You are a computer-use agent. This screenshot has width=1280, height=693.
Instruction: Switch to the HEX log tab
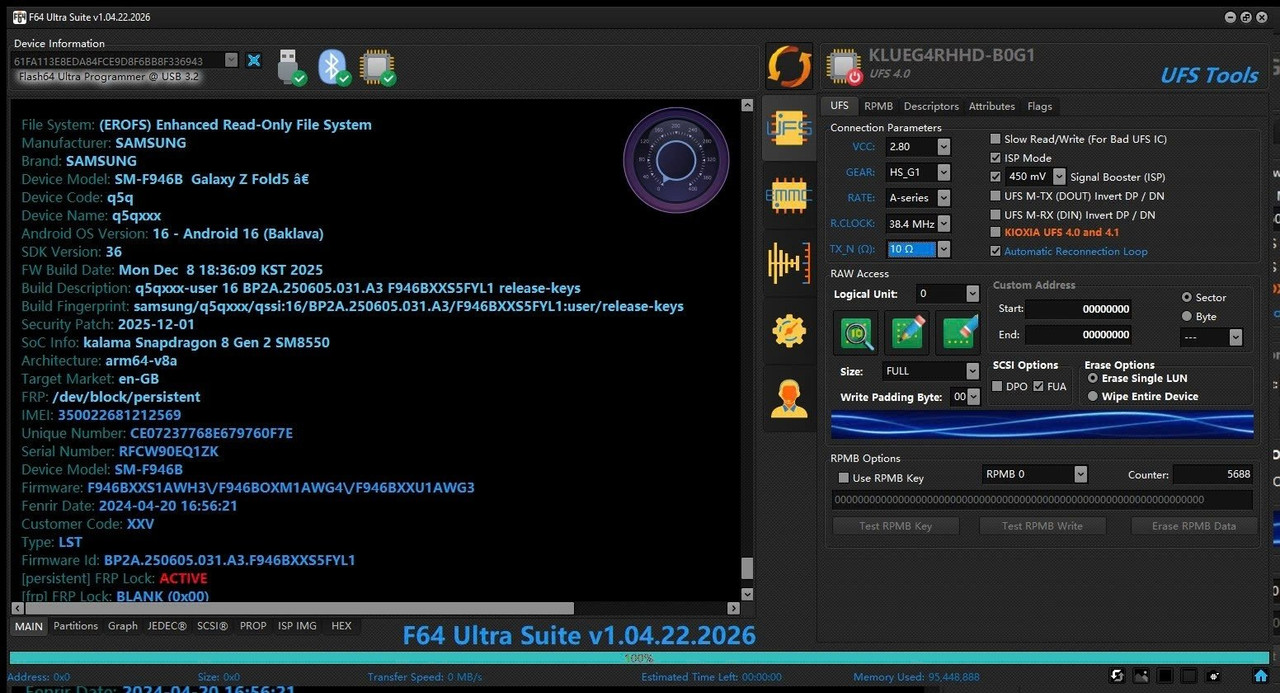[341, 626]
